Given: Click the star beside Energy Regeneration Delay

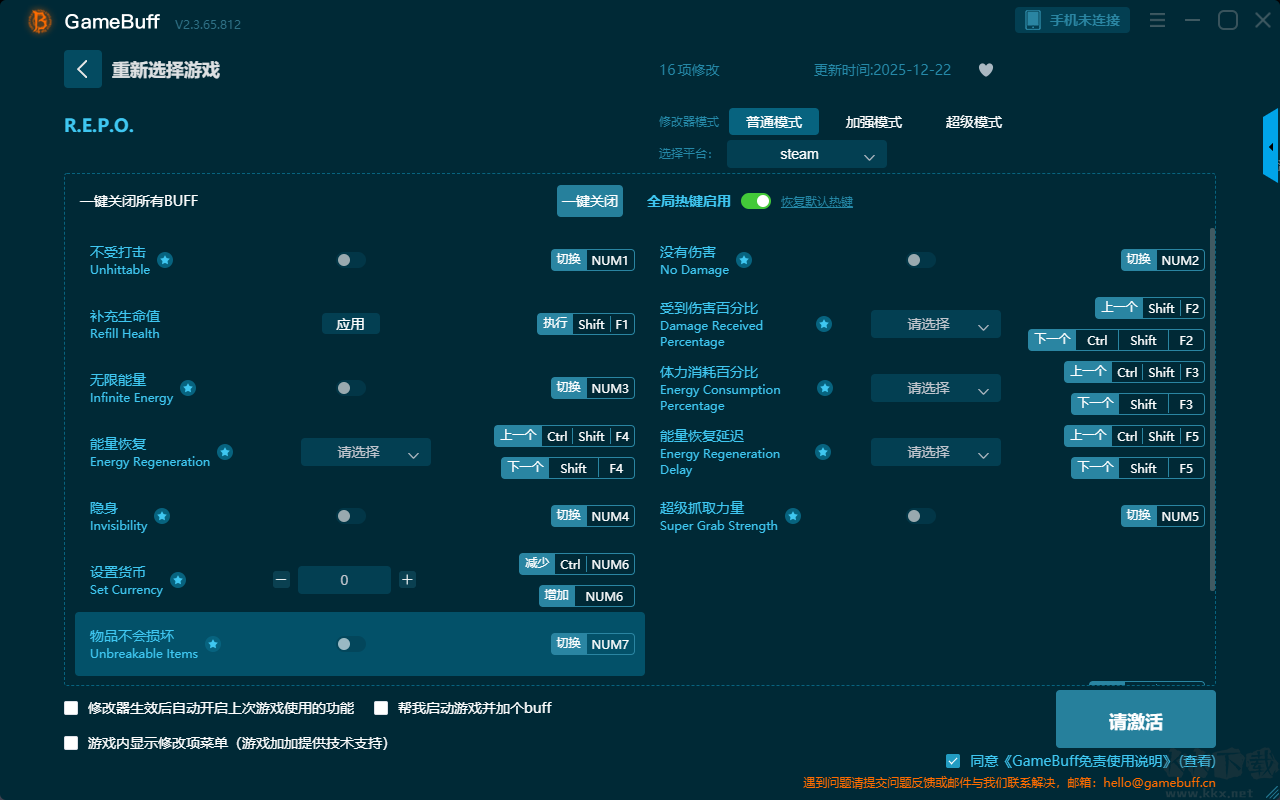Looking at the screenshot, I should [x=823, y=452].
